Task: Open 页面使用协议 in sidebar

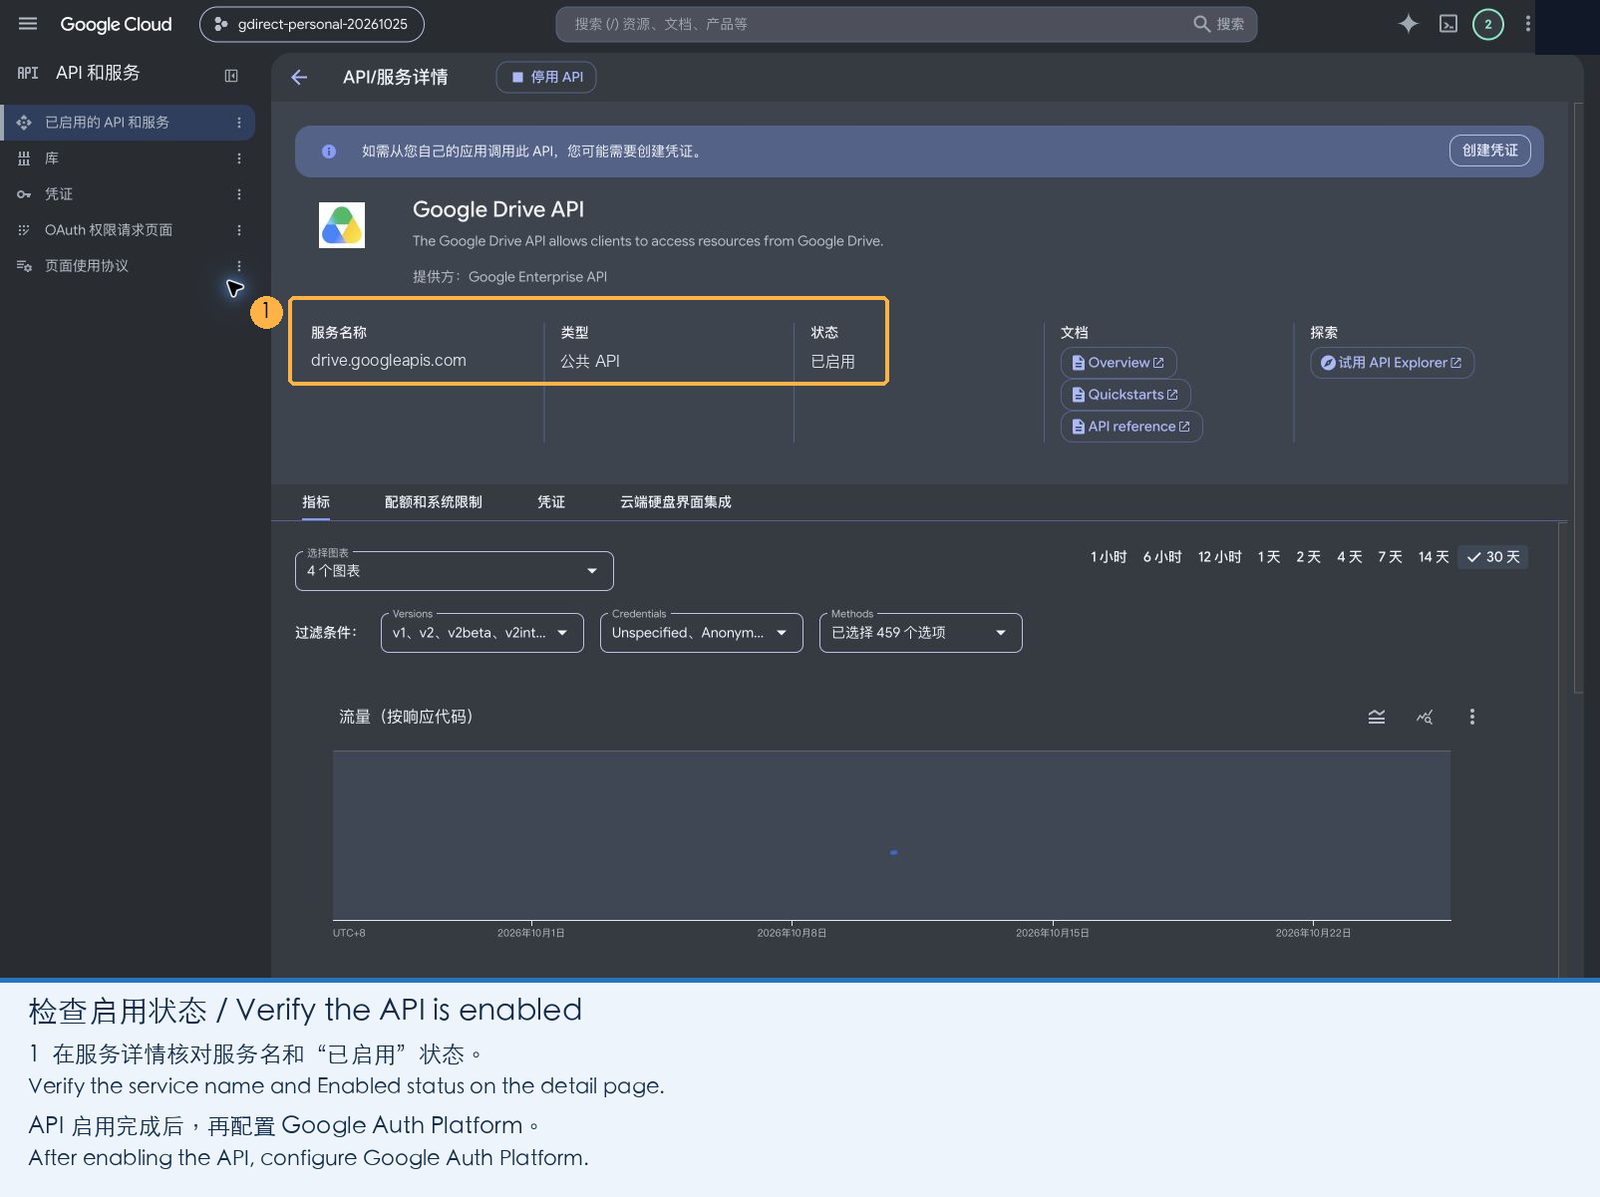Action: coord(128,266)
